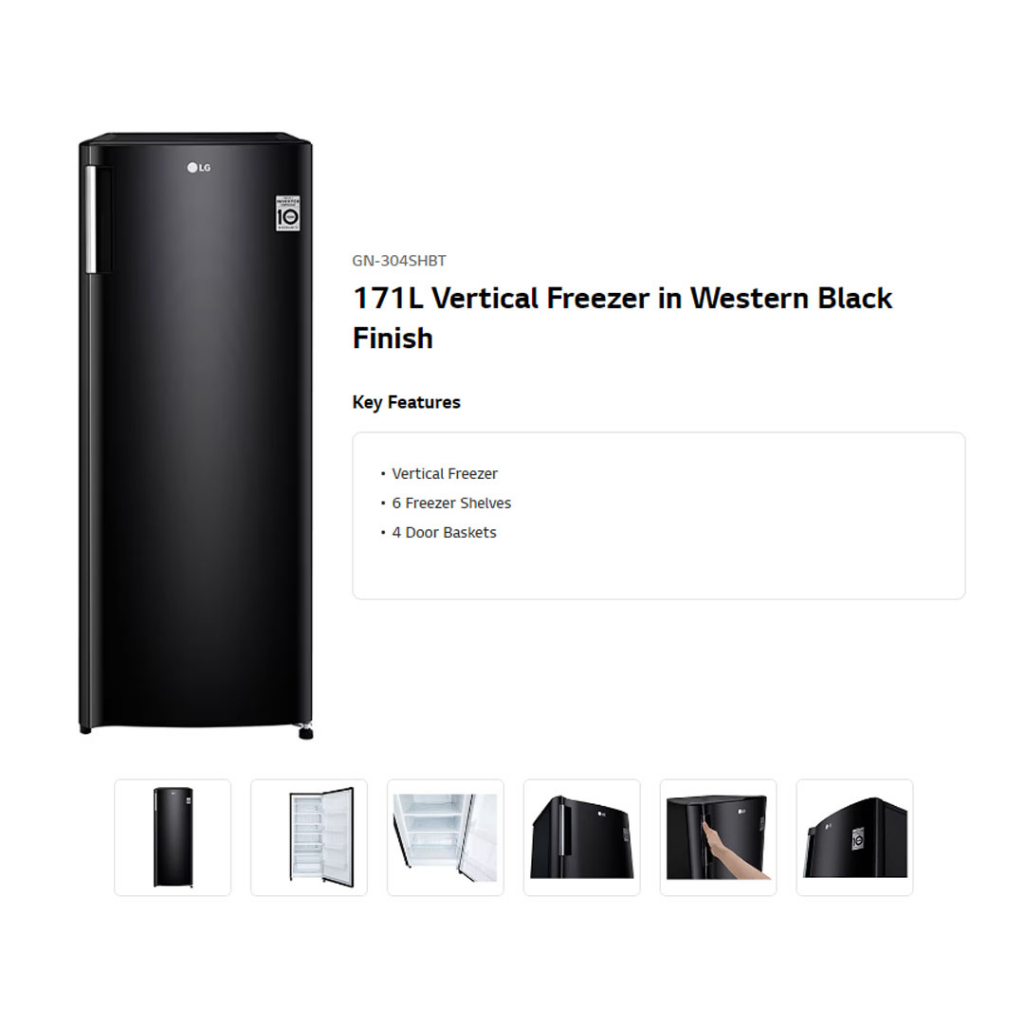
Task: Select the front view freezer thumbnail
Action: pyautogui.click(x=172, y=837)
